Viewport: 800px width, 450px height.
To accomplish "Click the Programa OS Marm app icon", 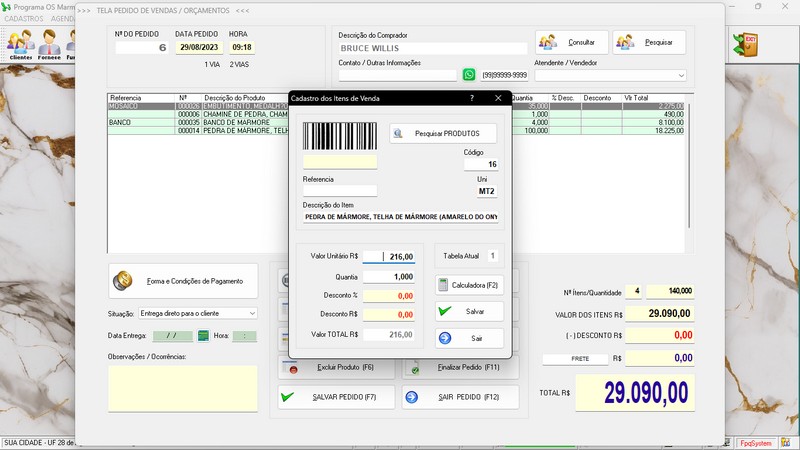I will pos(6,7).
